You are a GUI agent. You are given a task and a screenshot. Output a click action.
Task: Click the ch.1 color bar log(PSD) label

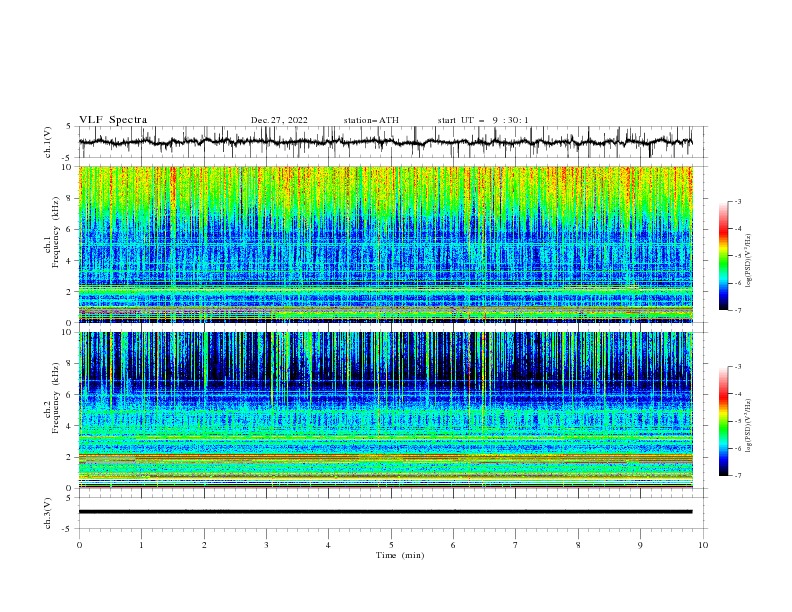point(748,261)
